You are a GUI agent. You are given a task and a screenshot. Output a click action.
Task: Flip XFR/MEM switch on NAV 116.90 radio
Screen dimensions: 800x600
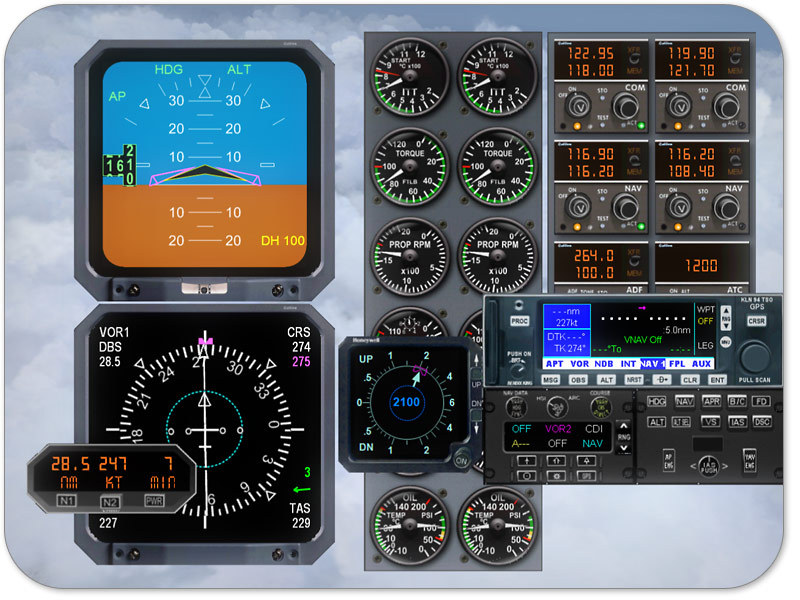tap(634, 161)
